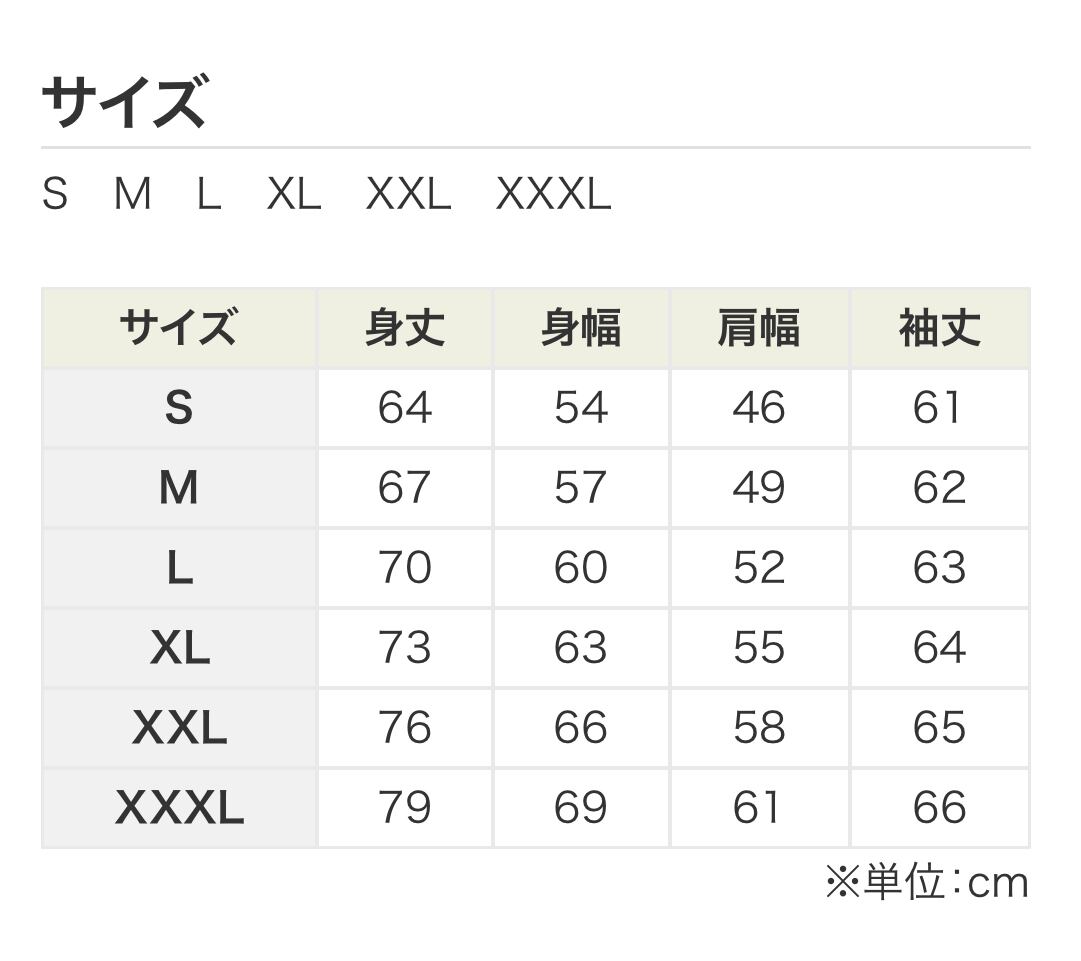The height and width of the screenshot is (961, 1081).
Task: Click the 袖丈 column header
Action: 939,328
